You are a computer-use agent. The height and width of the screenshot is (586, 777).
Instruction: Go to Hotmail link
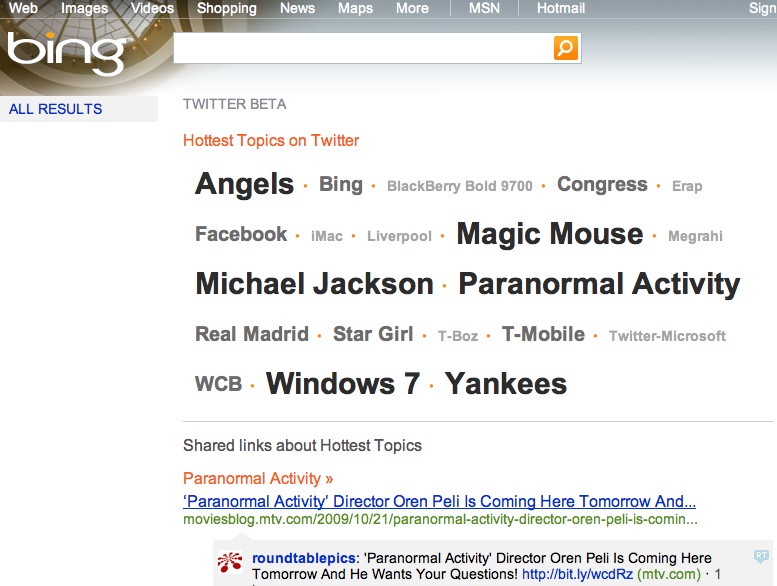[x=561, y=8]
